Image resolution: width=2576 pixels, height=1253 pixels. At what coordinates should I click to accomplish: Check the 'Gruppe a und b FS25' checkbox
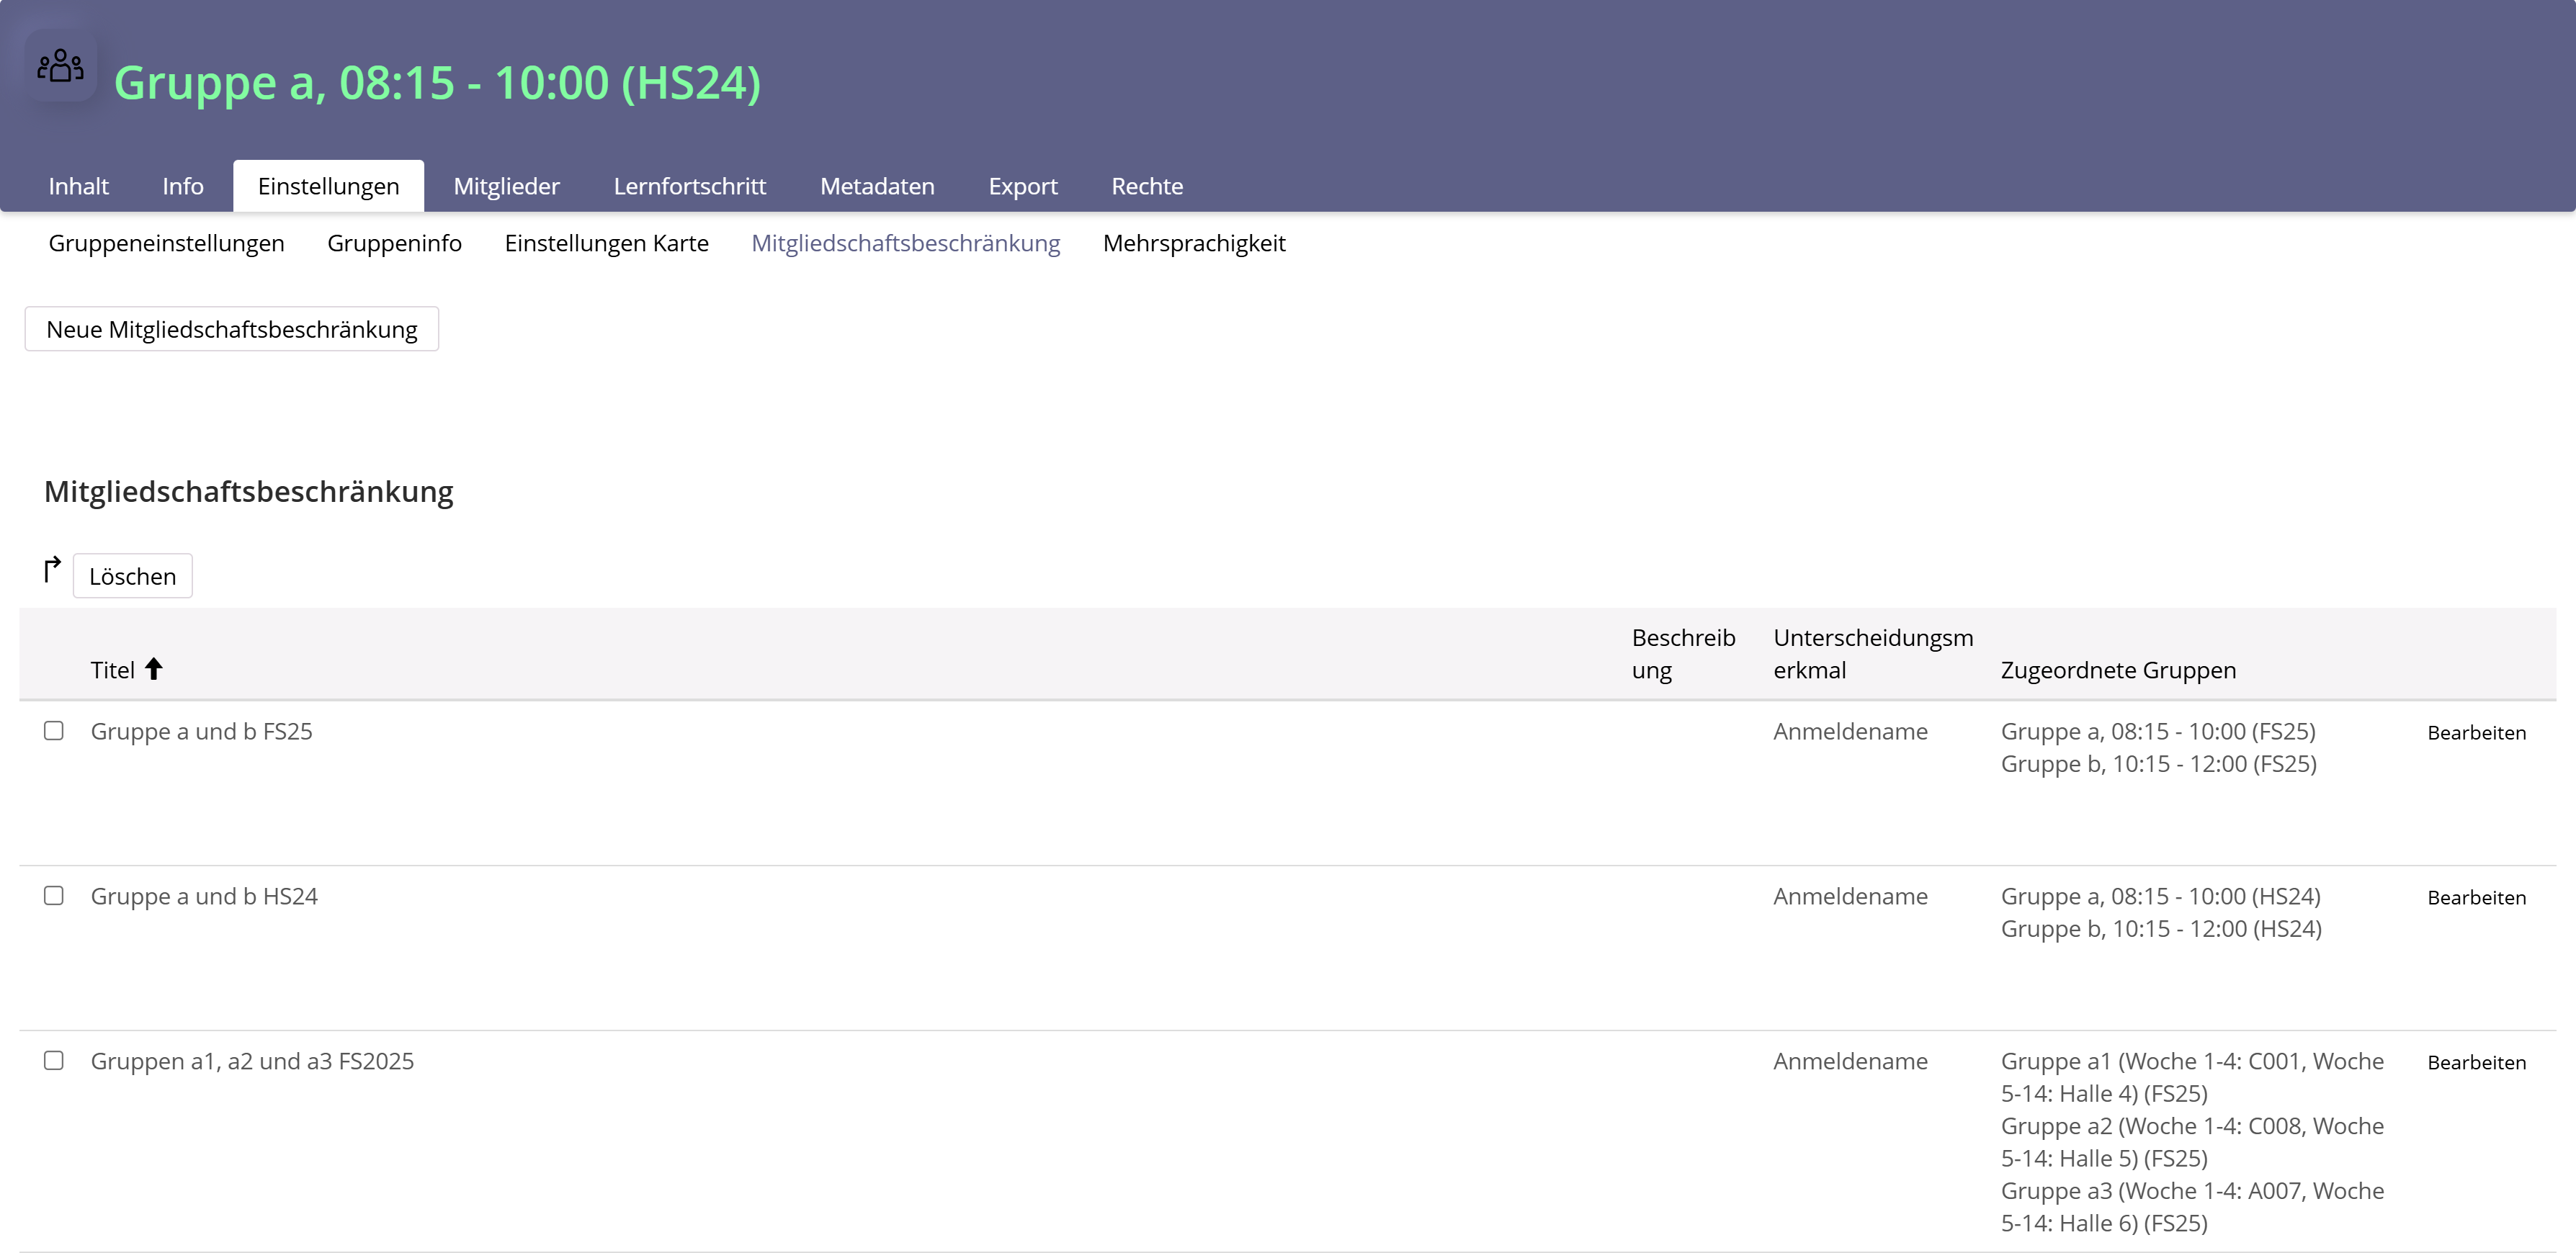(x=54, y=731)
